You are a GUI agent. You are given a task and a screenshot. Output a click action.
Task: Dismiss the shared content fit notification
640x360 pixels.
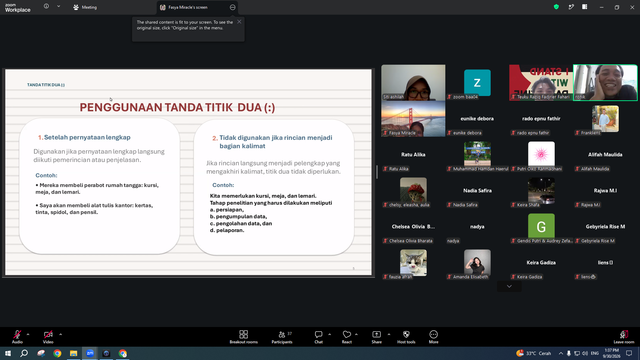[x=239, y=22]
